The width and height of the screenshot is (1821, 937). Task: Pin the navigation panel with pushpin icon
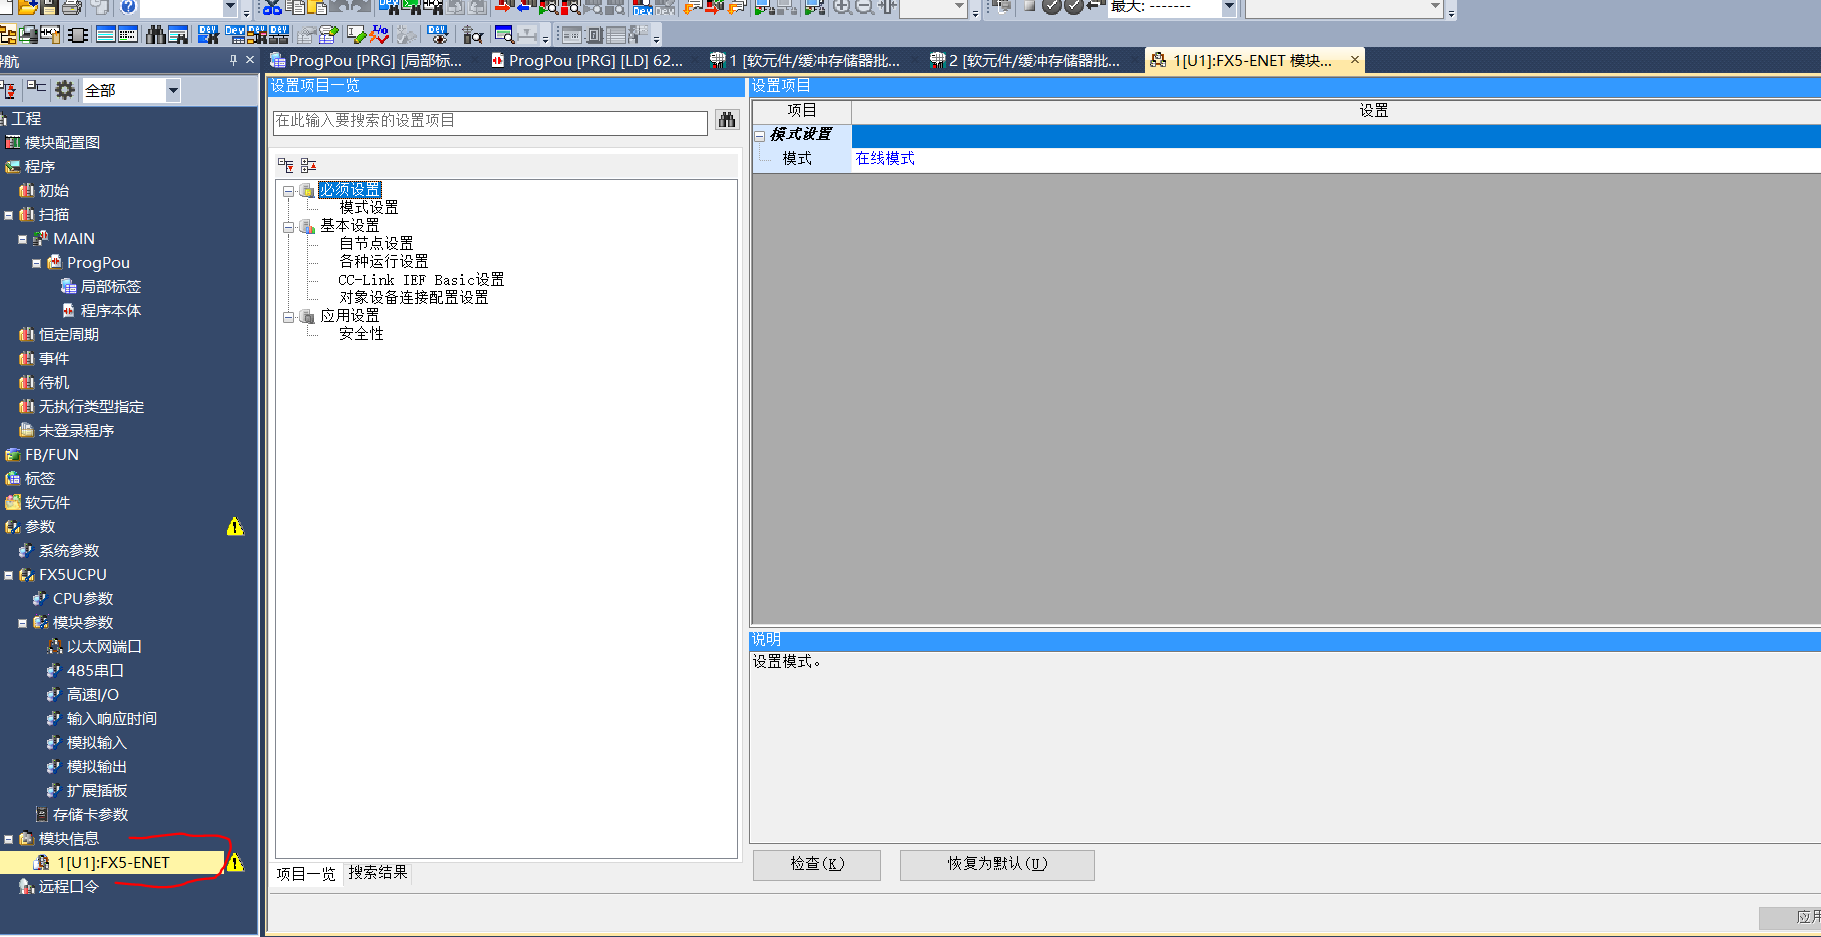pyautogui.click(x=233, y=61)
